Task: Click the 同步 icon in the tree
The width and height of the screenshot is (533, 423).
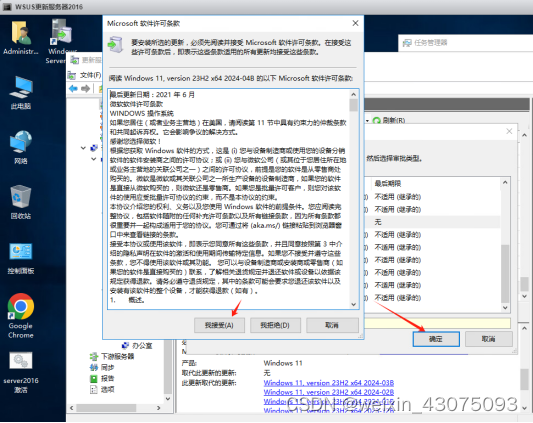Action: tap(93, 367)
